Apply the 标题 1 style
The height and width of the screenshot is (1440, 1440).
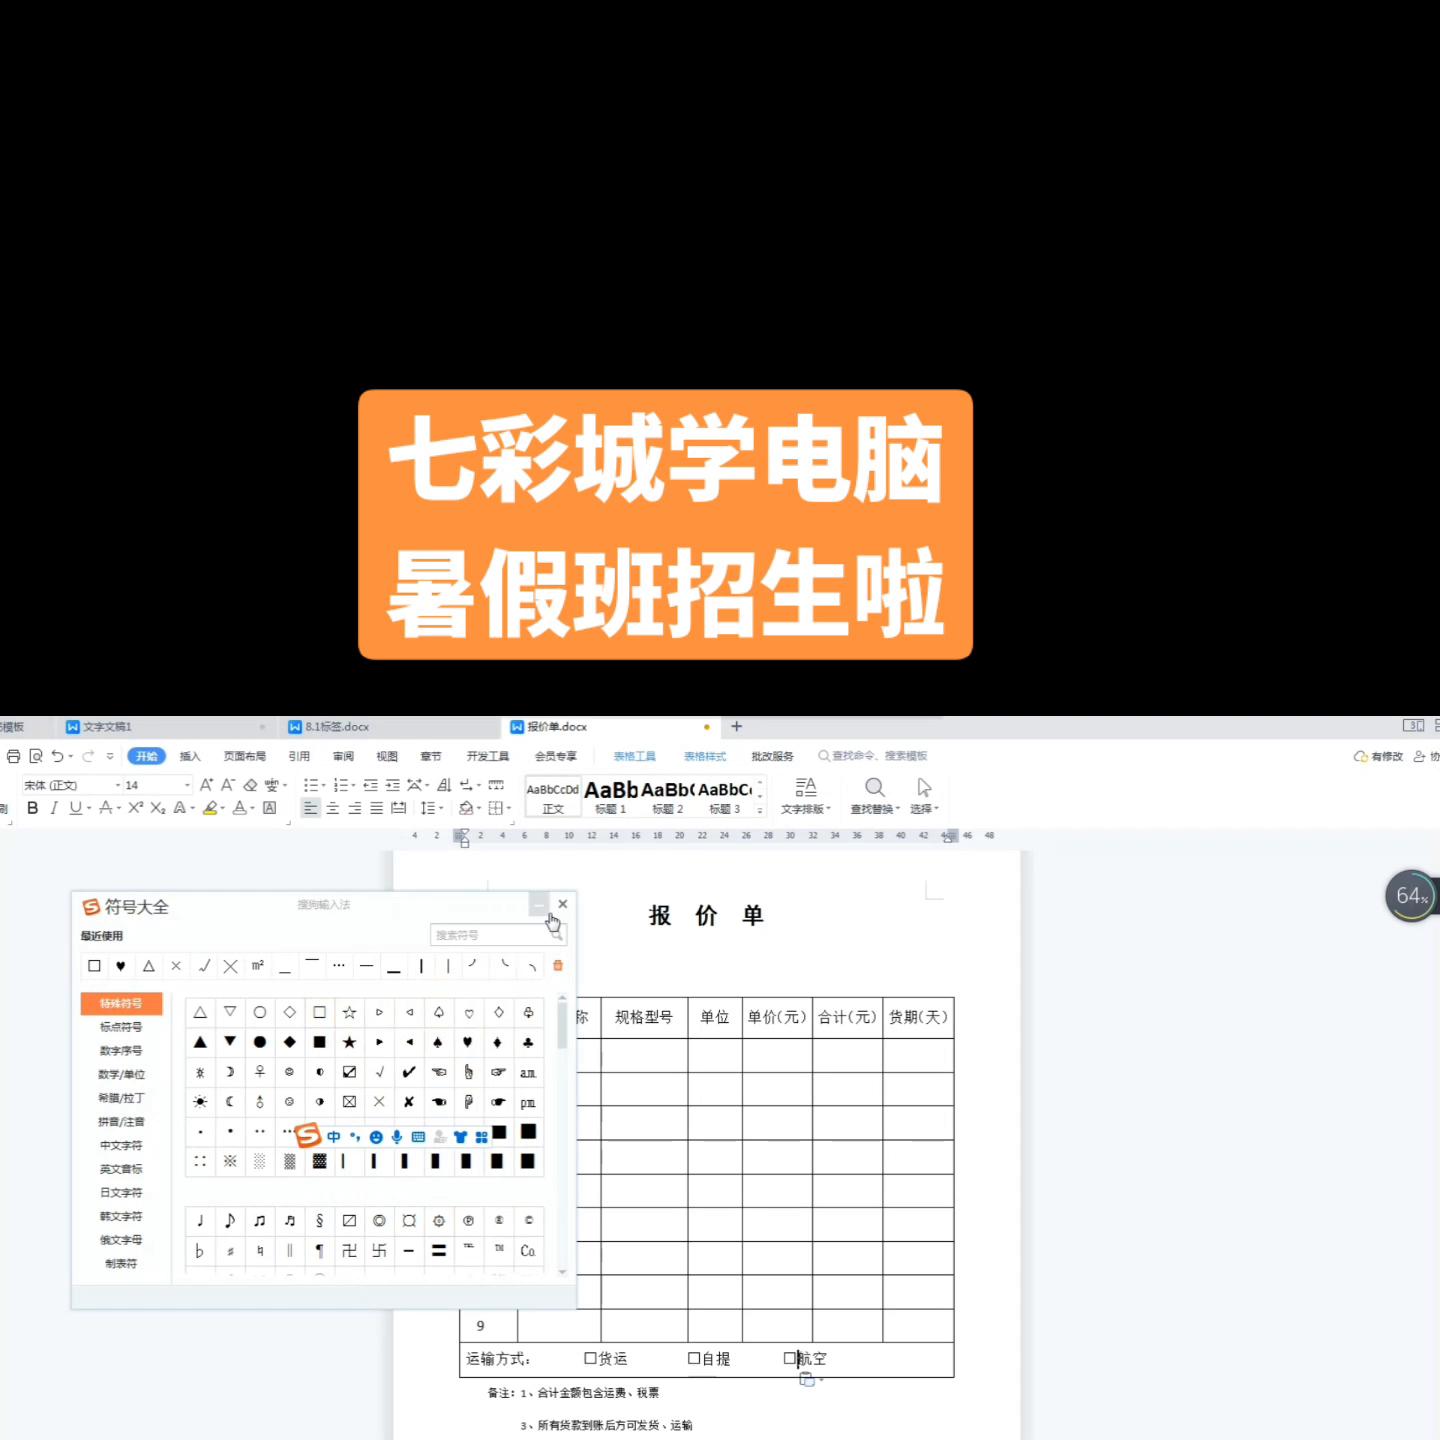coord(610,797)
